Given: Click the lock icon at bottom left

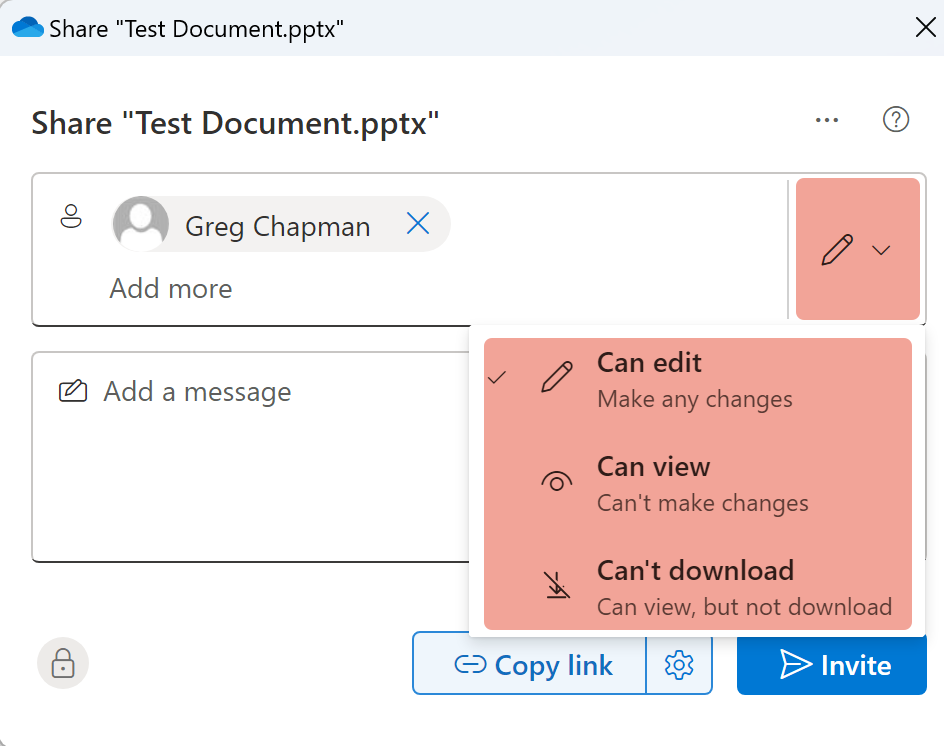Looking at the screenshot, I should click(x=63, y=663).
